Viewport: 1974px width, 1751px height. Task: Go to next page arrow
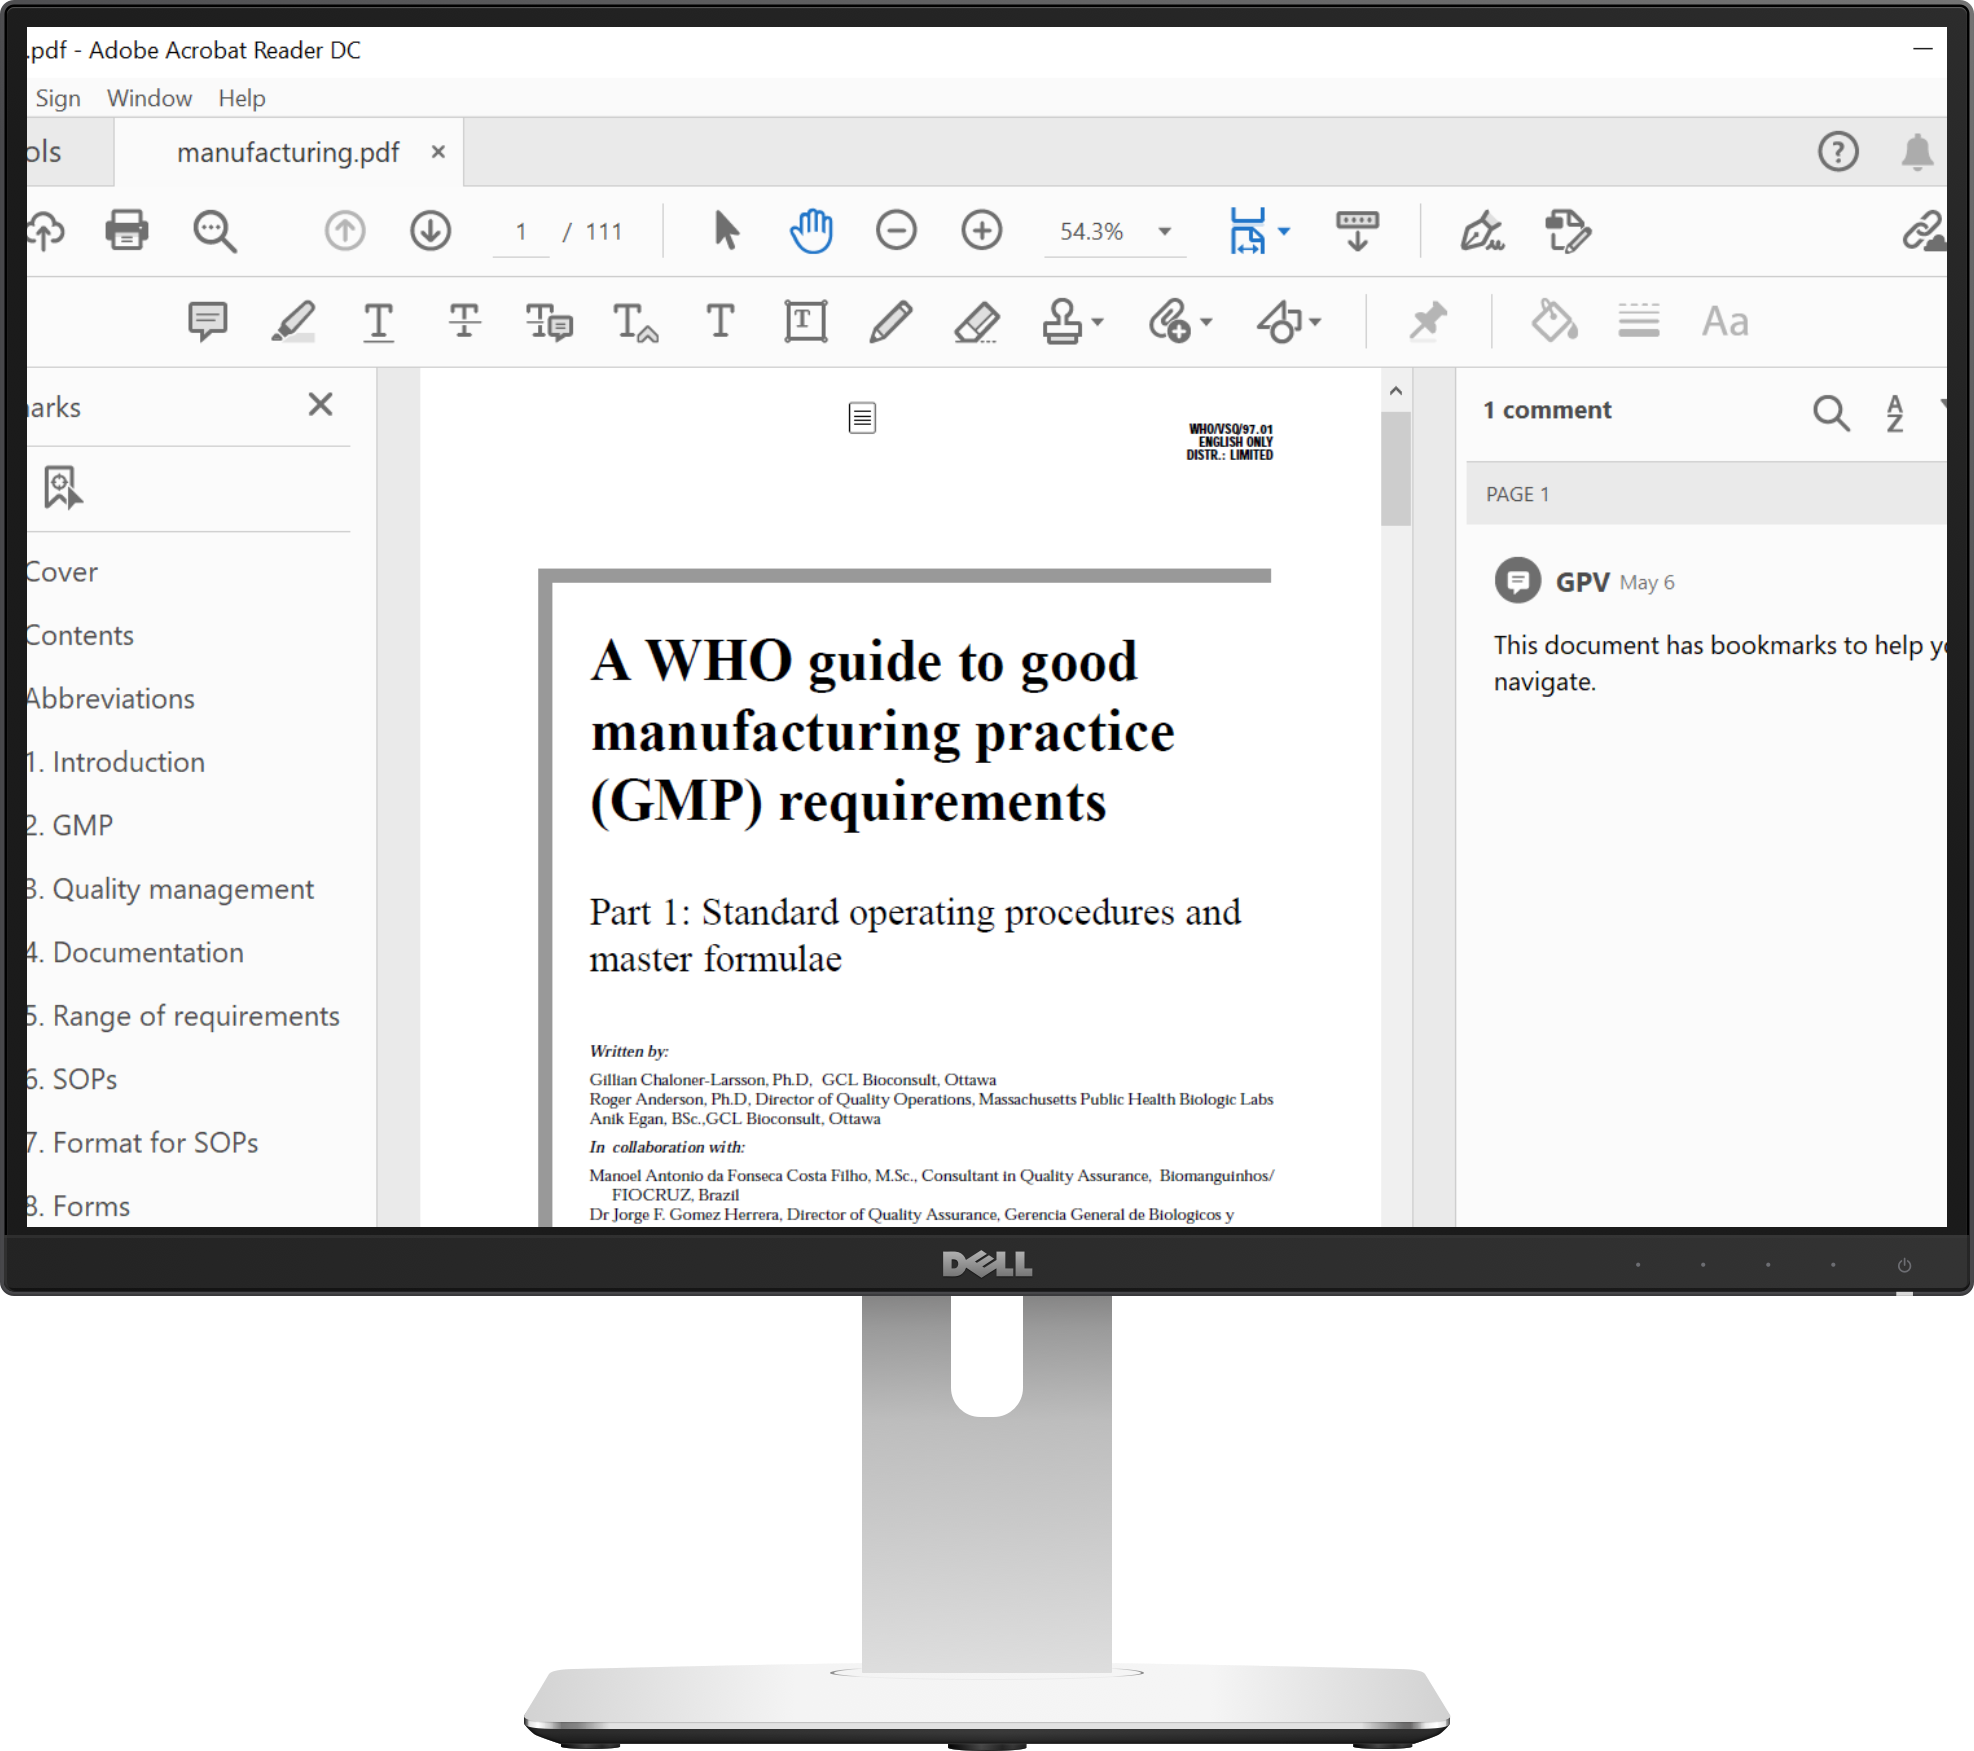pos(431,231)
